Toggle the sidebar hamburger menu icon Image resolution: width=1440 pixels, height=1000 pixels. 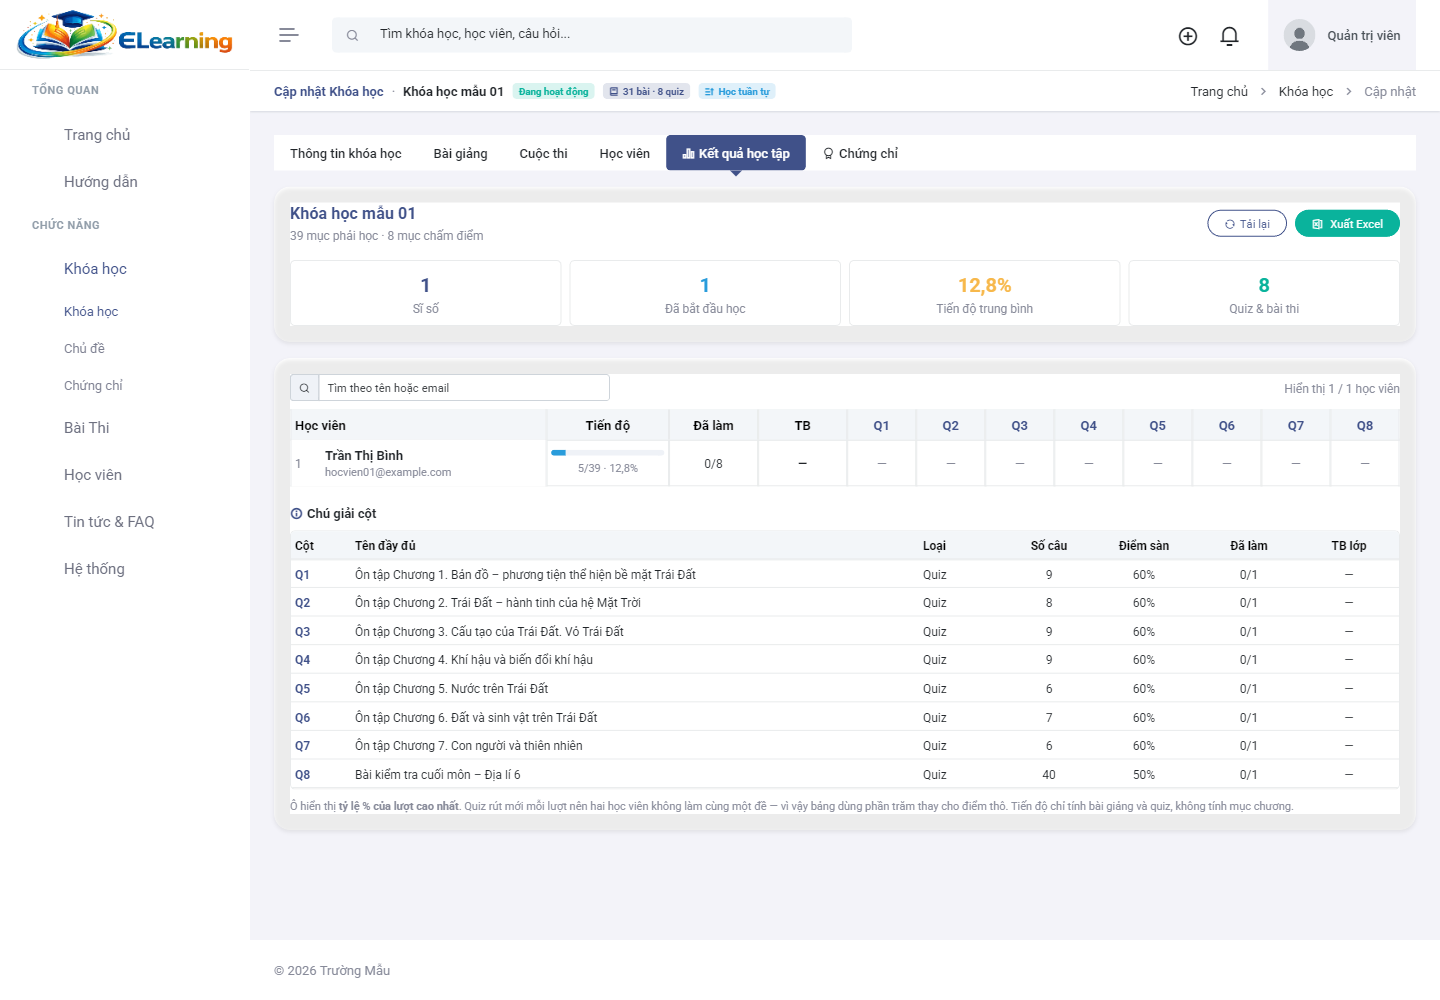tap(288, 35)
